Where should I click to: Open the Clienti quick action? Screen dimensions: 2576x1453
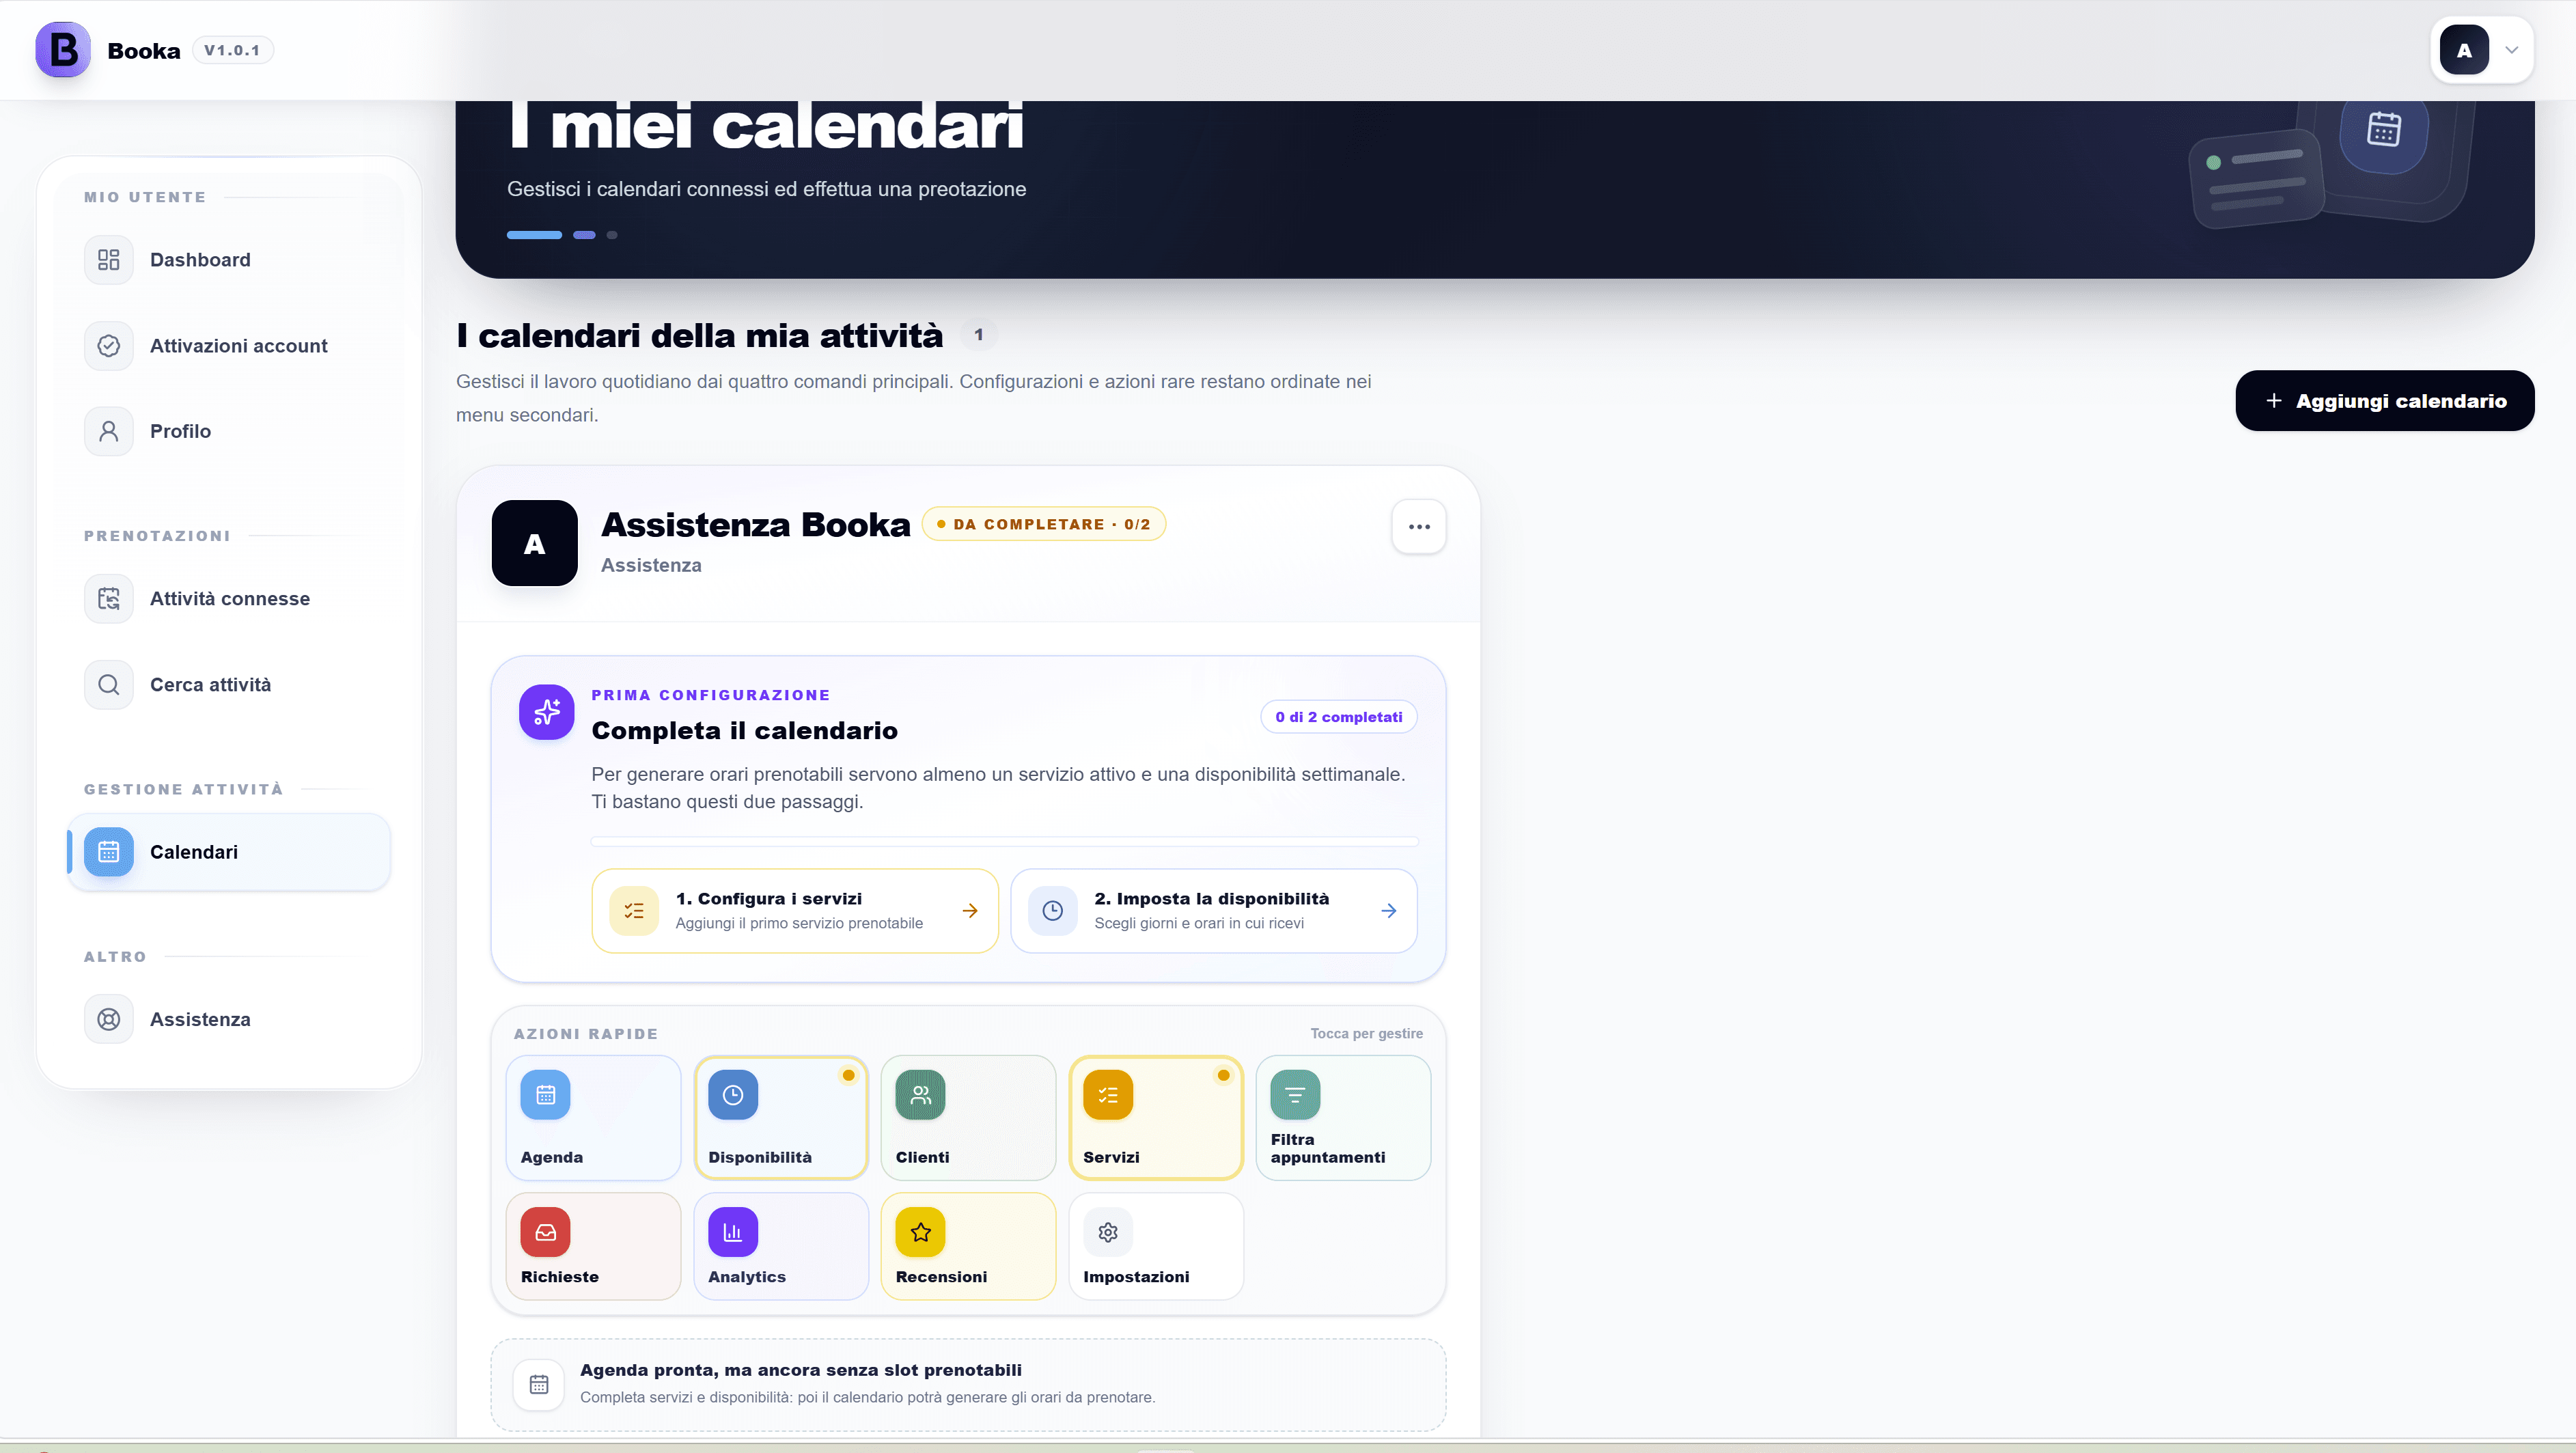tap(968, 1118)
